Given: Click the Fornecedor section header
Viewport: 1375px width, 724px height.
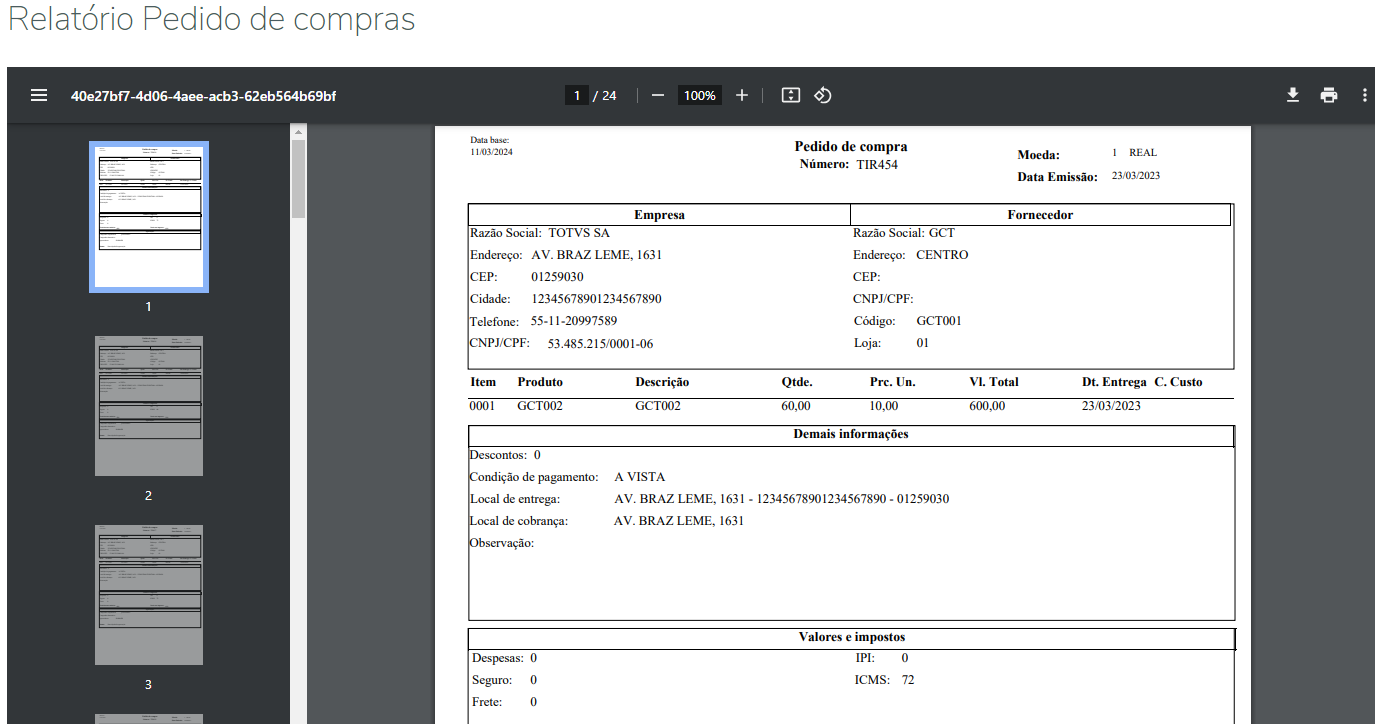Looking at the screenshot, I should (x=1040, y=215).
